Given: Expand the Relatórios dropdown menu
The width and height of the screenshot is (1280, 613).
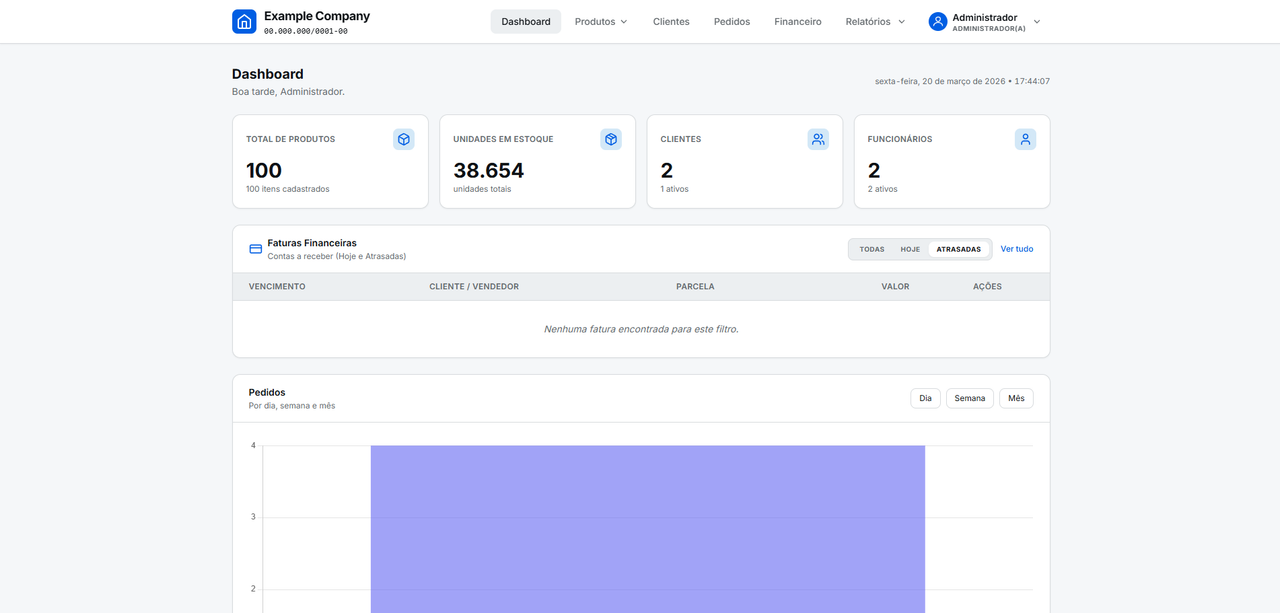Looking at the screenshot, I should (875, 21).
